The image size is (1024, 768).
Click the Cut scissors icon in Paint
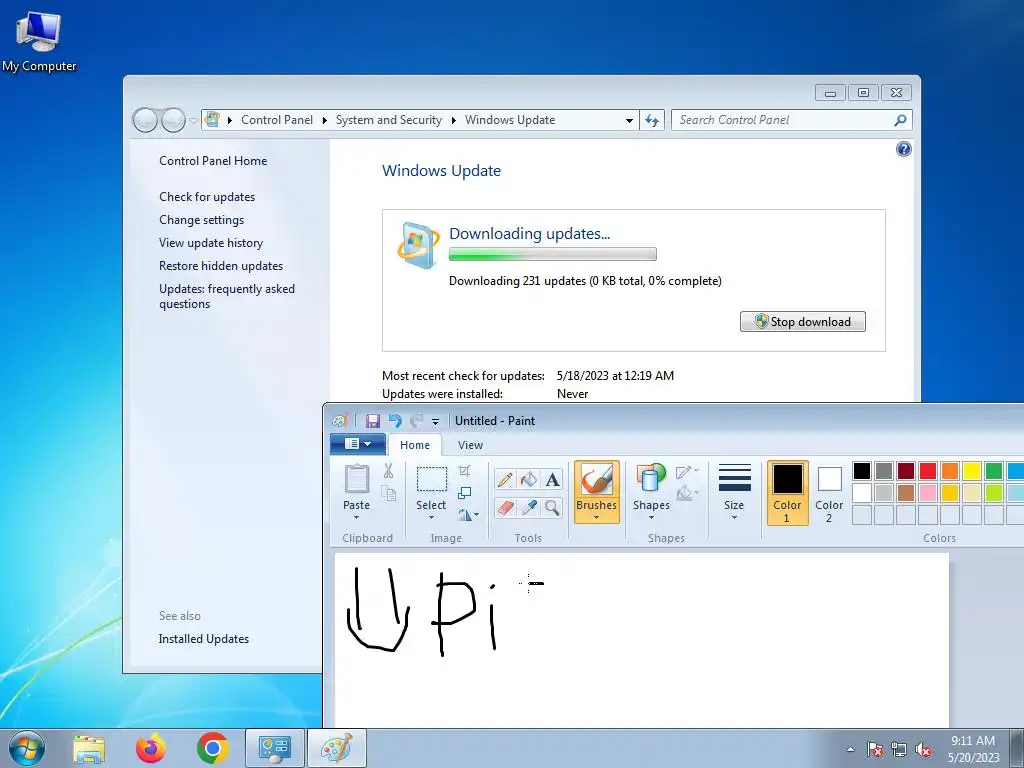point(389,471)
